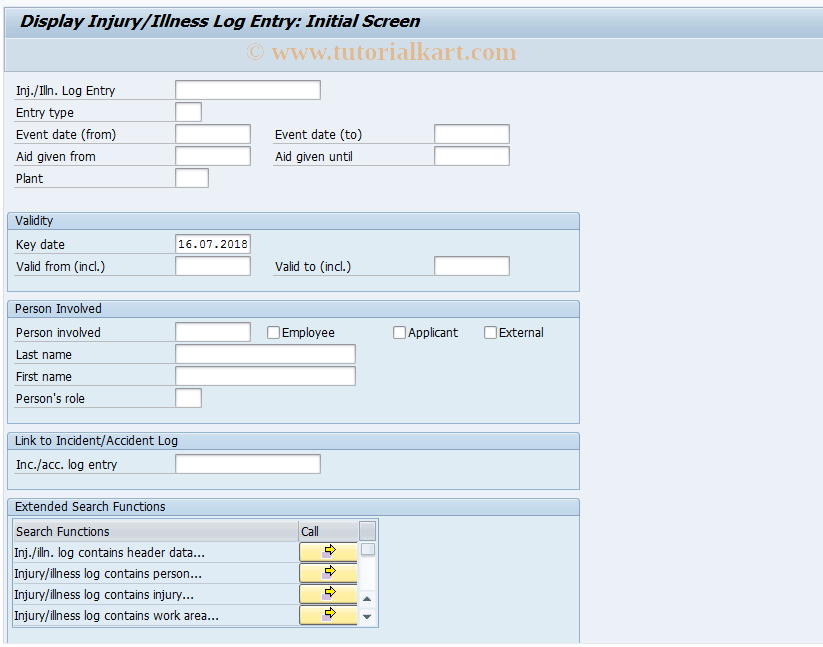Viewport: 823px width, 647px height.
Task: Execute the 'Injury/illness log contains work area' search arrow
Action: click(327, 614)
